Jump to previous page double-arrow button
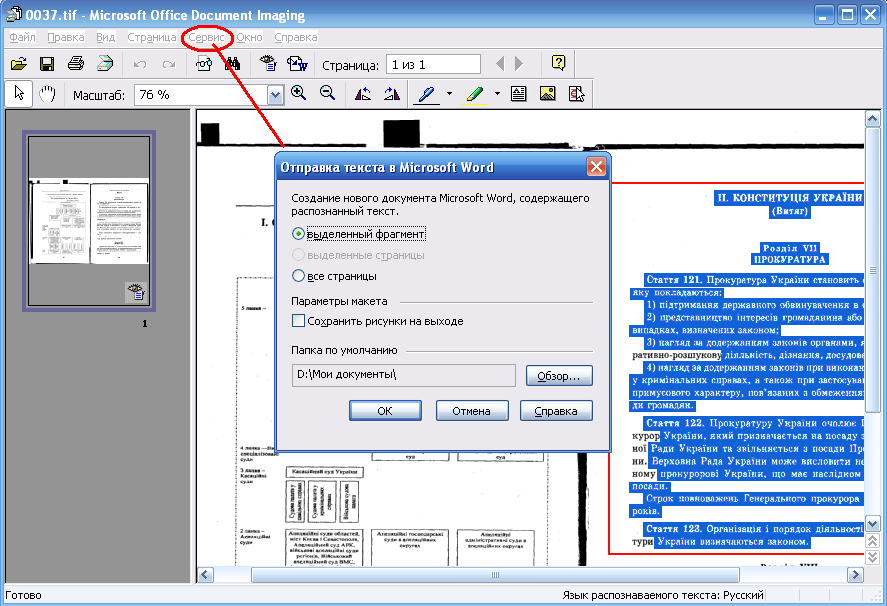This screenshot has width=887, height=606. pos(872,541)
